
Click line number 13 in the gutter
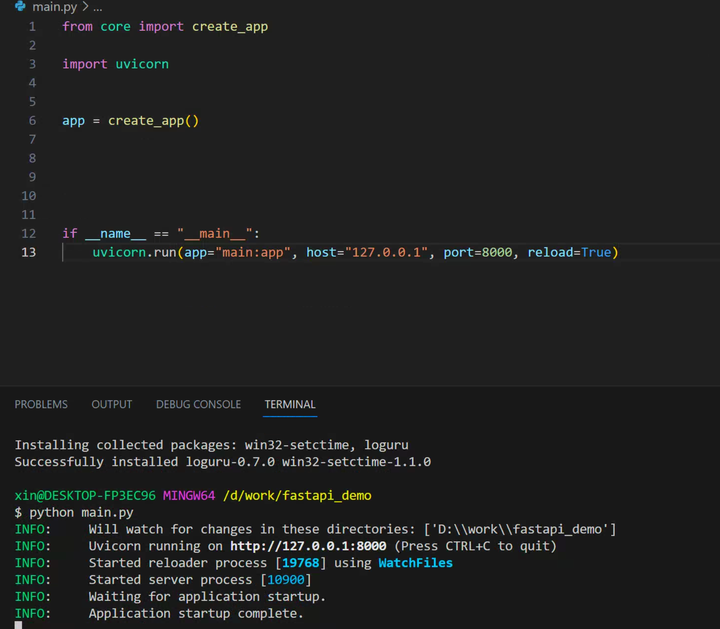tap(28, 253)
